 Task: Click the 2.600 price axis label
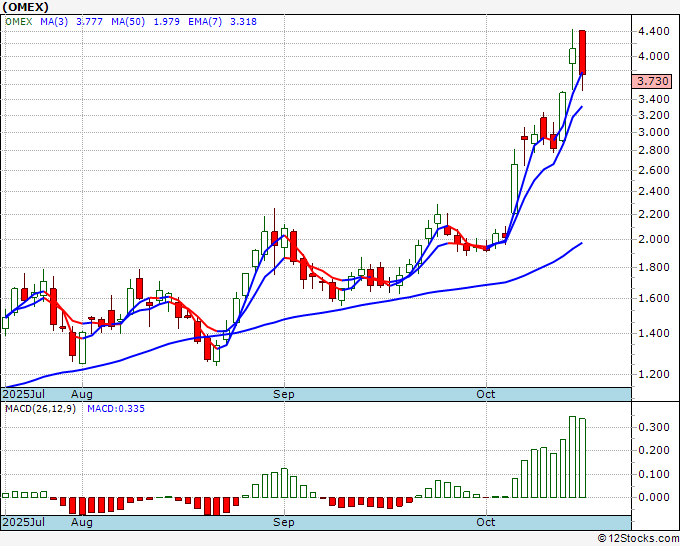point(654,170)
